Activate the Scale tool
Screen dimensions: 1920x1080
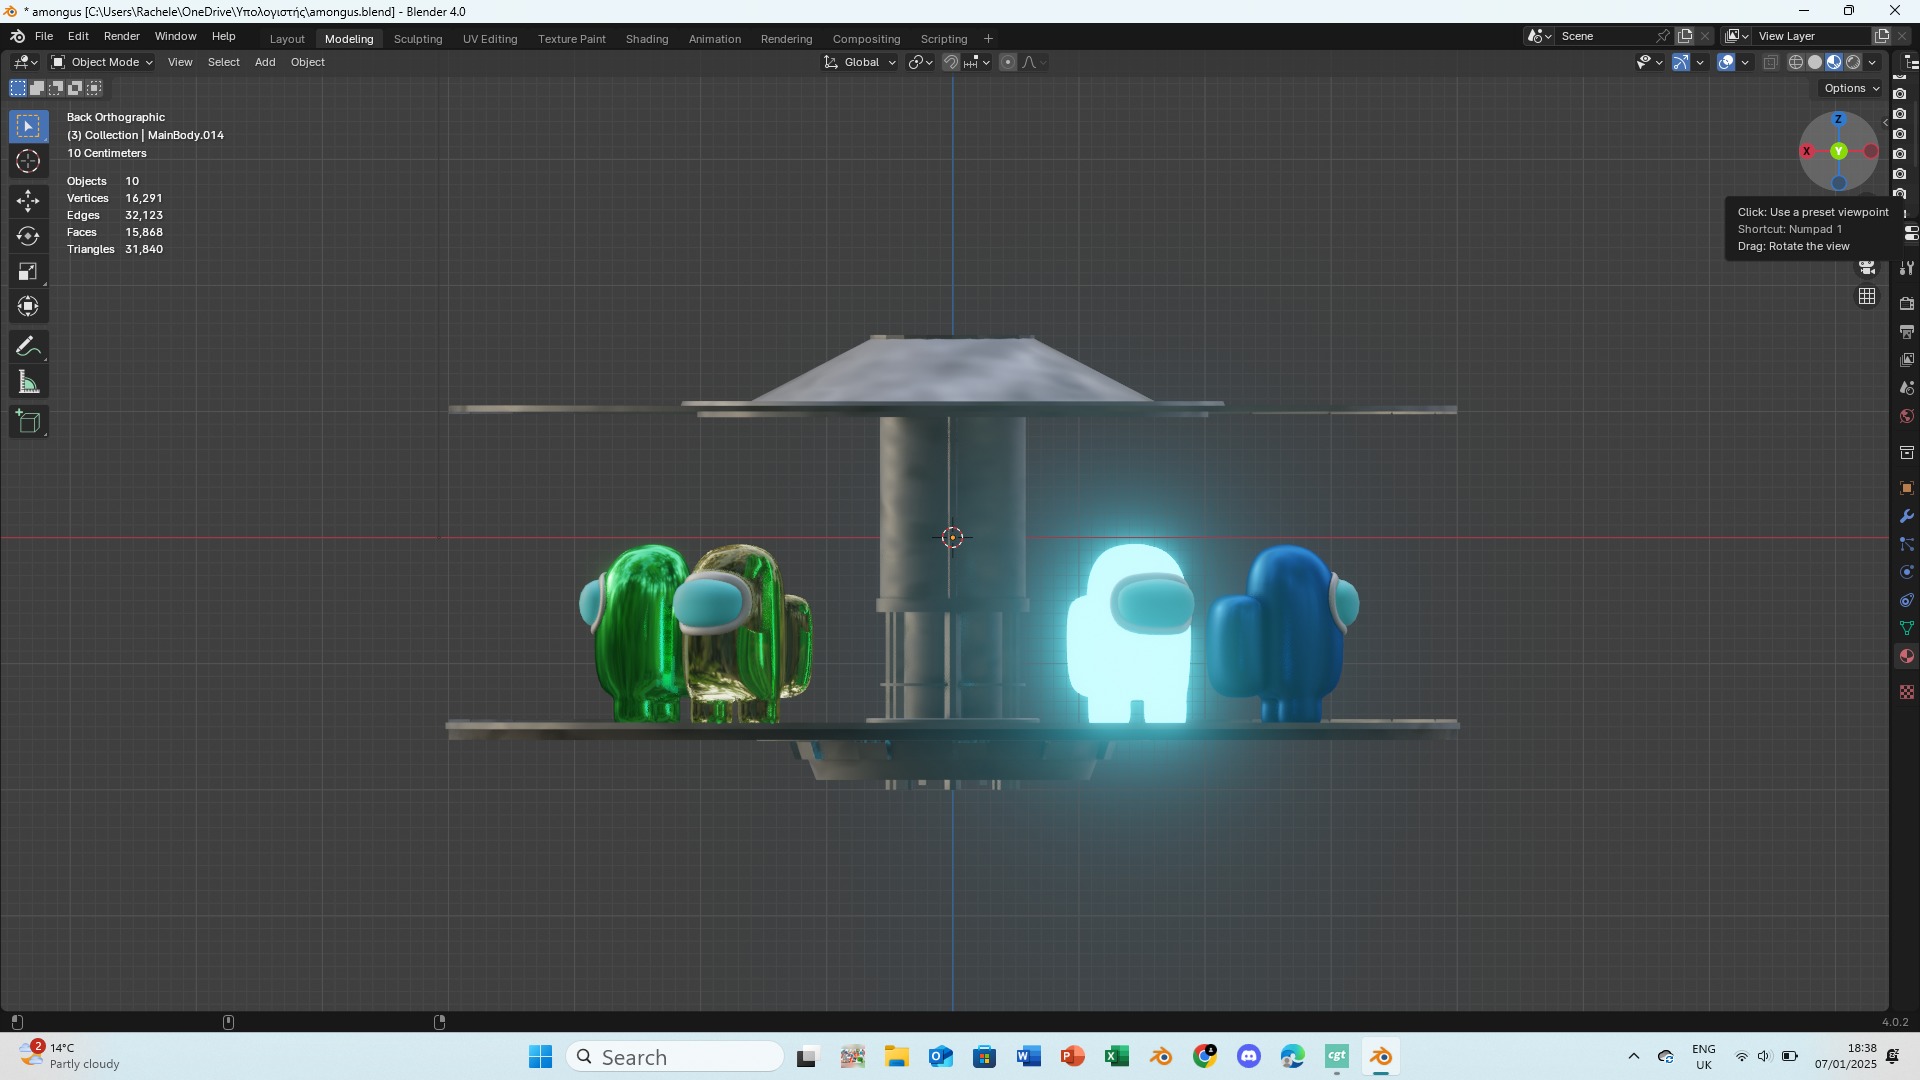pyautogui.click(x=28, y=271)
